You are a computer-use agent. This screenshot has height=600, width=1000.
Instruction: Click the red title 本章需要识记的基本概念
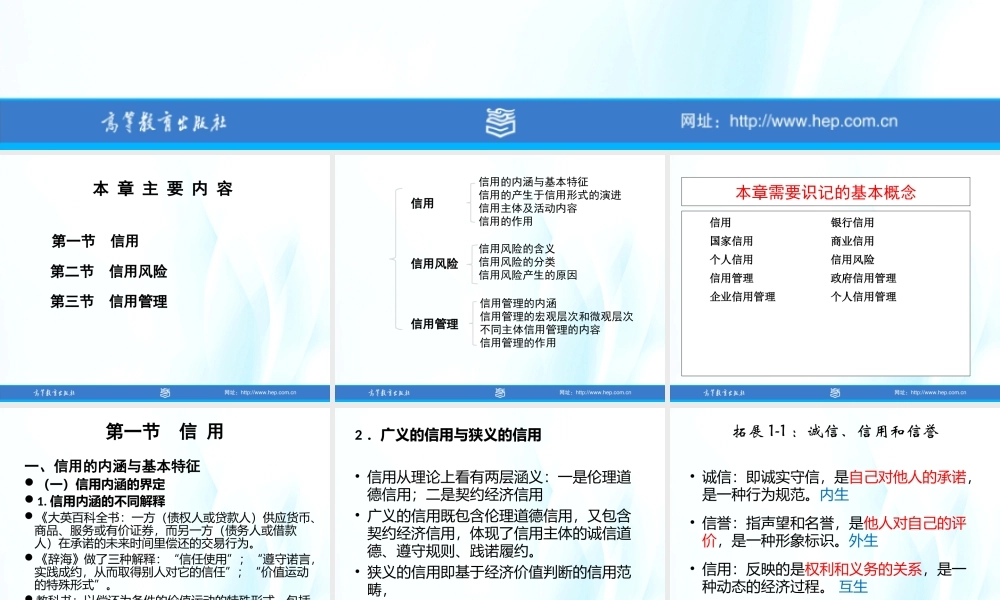point(824,191)
